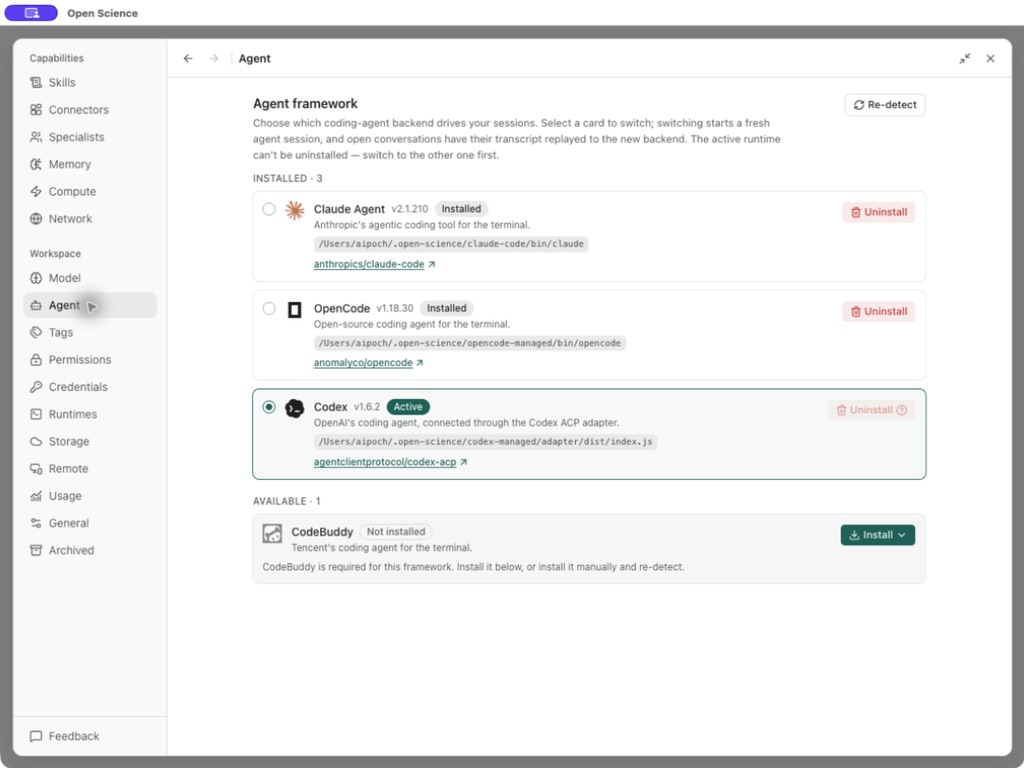This screenshot has height=768, width=1024.
Task: Open Network settings
Action: pyautogui.click(x=89, y=219)
